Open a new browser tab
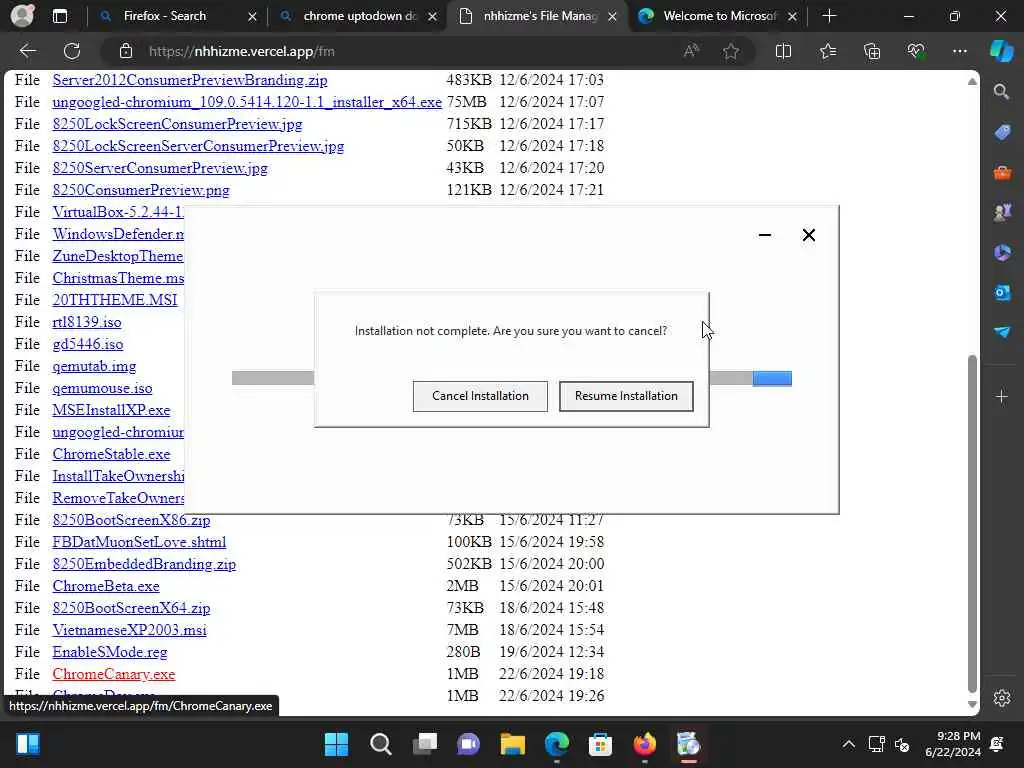The height and width of the screenshot is (768, 1024). [x=829, y=16]
